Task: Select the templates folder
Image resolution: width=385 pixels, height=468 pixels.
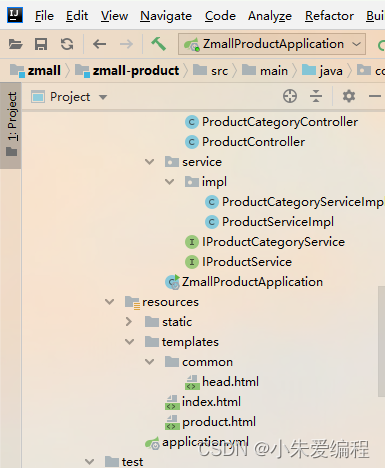Action: pos(182,342)
